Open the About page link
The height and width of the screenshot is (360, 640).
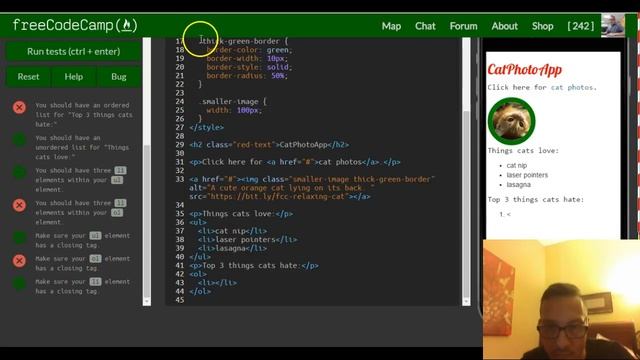[504, 26]
